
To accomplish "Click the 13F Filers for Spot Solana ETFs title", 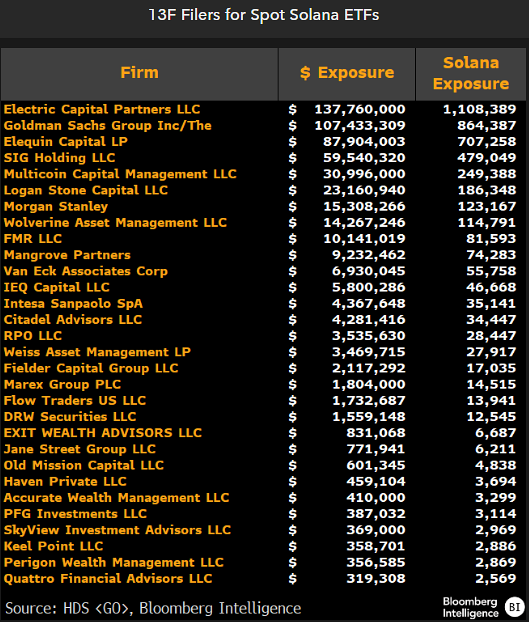I will [264, 15].
